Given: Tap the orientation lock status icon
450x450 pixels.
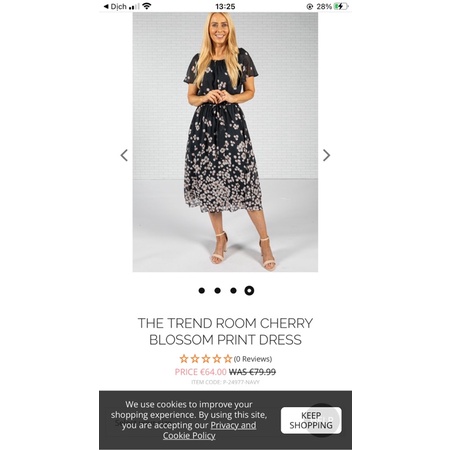Looking at the screenshot, I should (x=310, y=6).
